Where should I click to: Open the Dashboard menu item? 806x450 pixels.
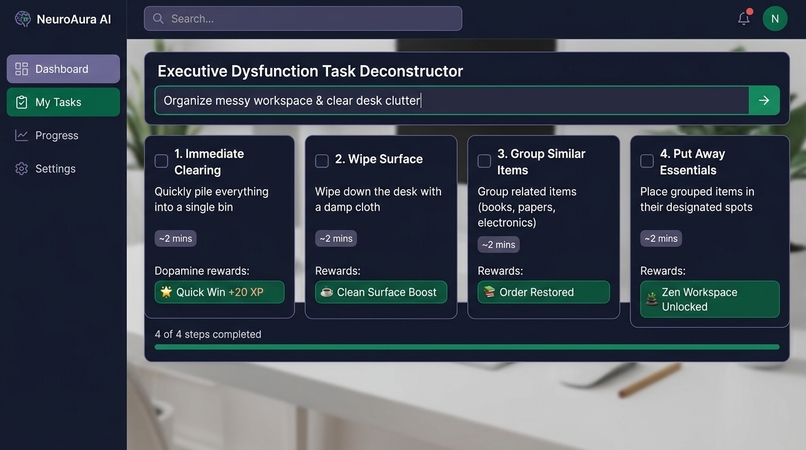(x=63, y=69)
